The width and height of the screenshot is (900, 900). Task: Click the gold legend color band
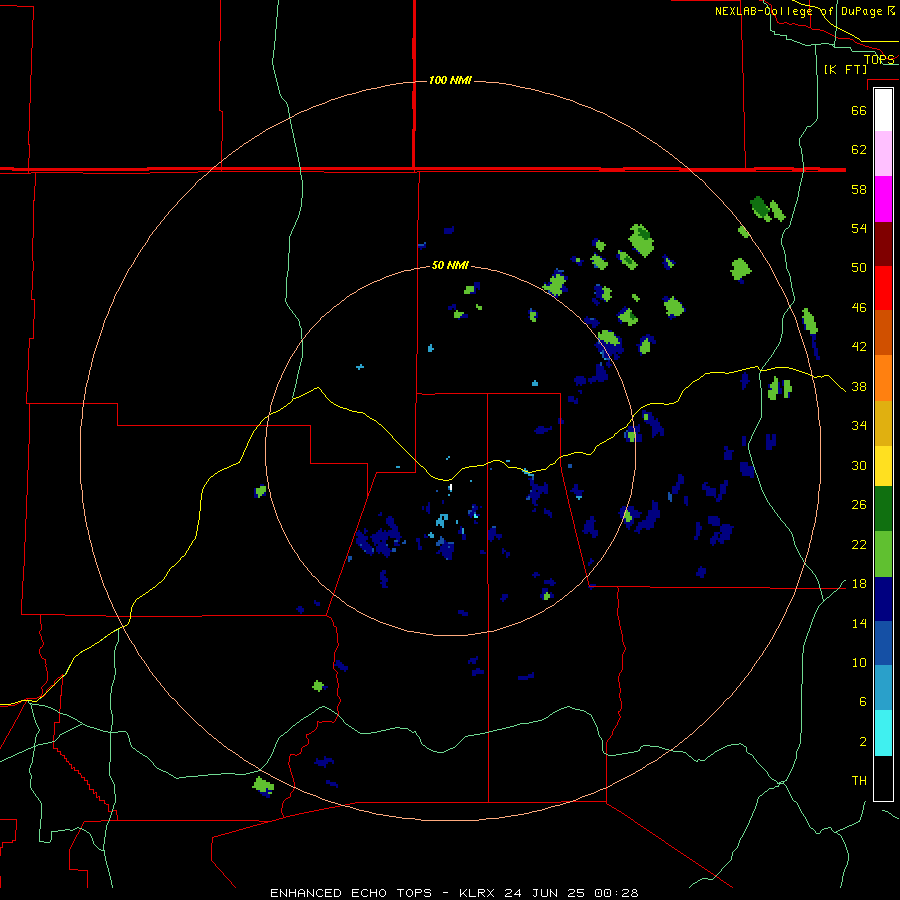[883, 423]
